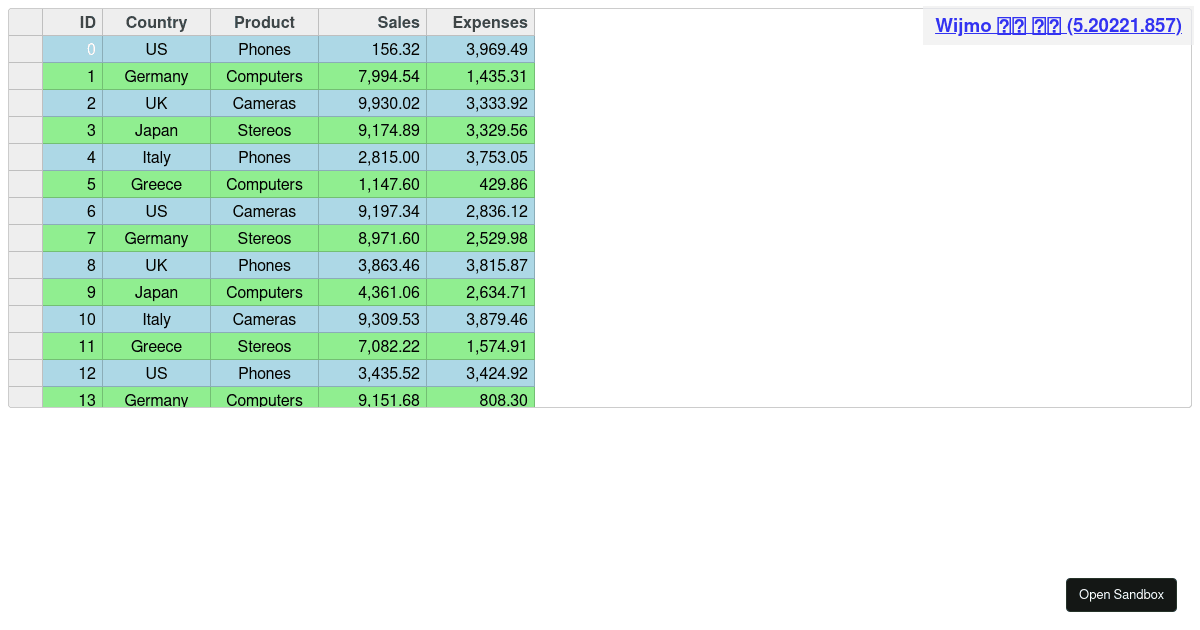Click the Cameras cell in row 2
The height and width of the screenshot is (630, 1200).
tap(264, 103)
